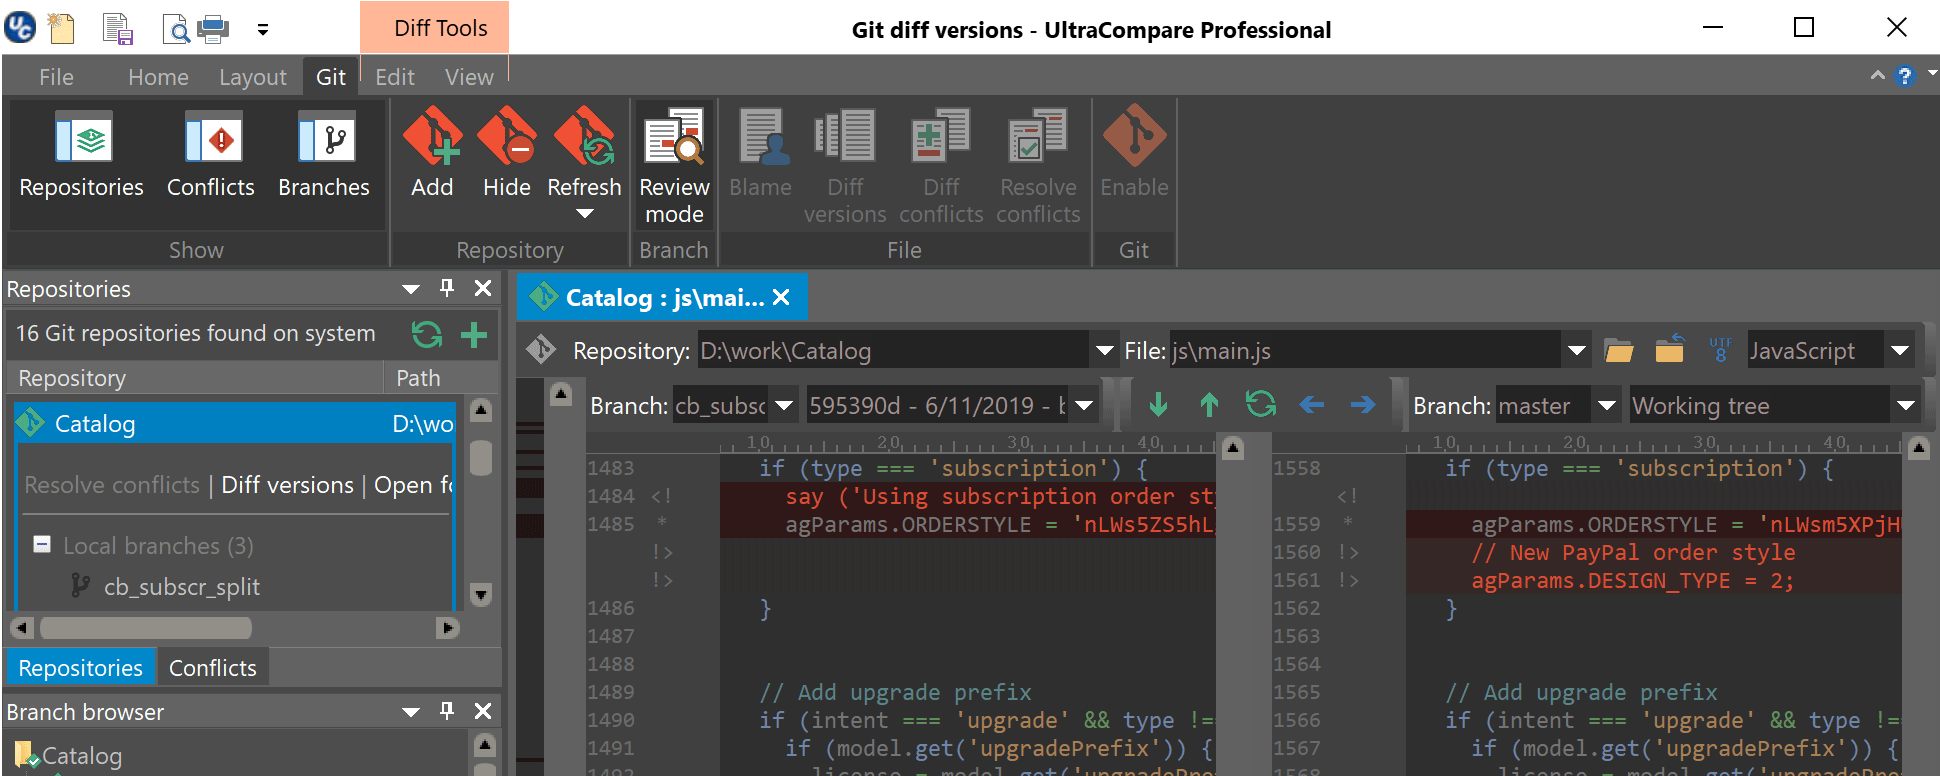1940x776 pixels.
Task: Open the JavaScript language dropdown
Action: (x=1899, y=351)
